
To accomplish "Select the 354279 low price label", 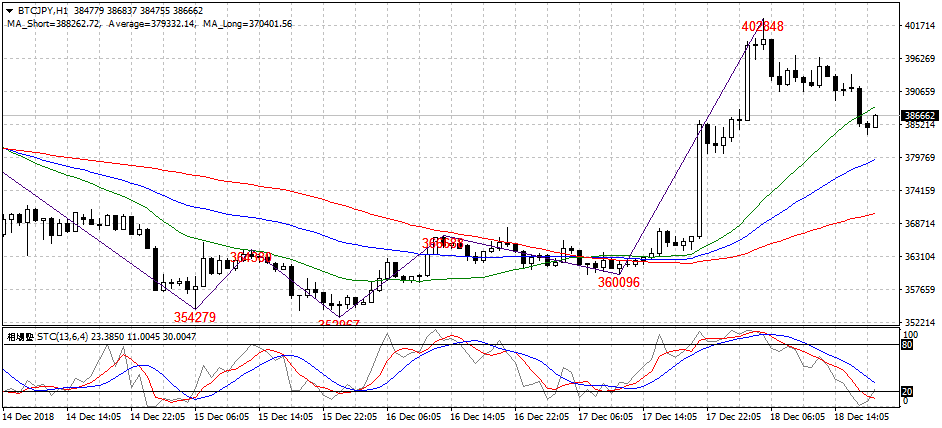I will pyautogui.click(x=195, y=317).
